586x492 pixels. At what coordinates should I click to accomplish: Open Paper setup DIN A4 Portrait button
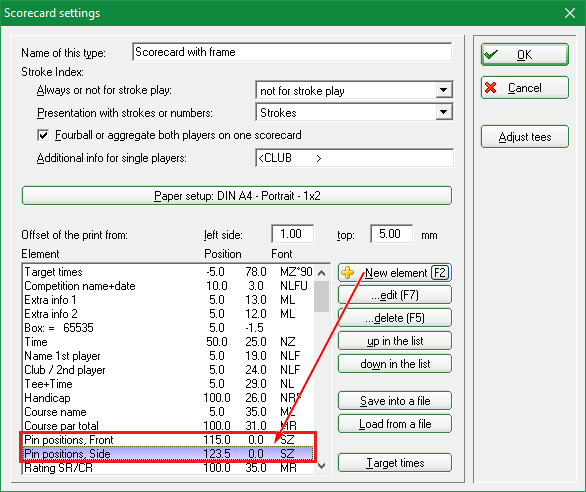[237, 196]
